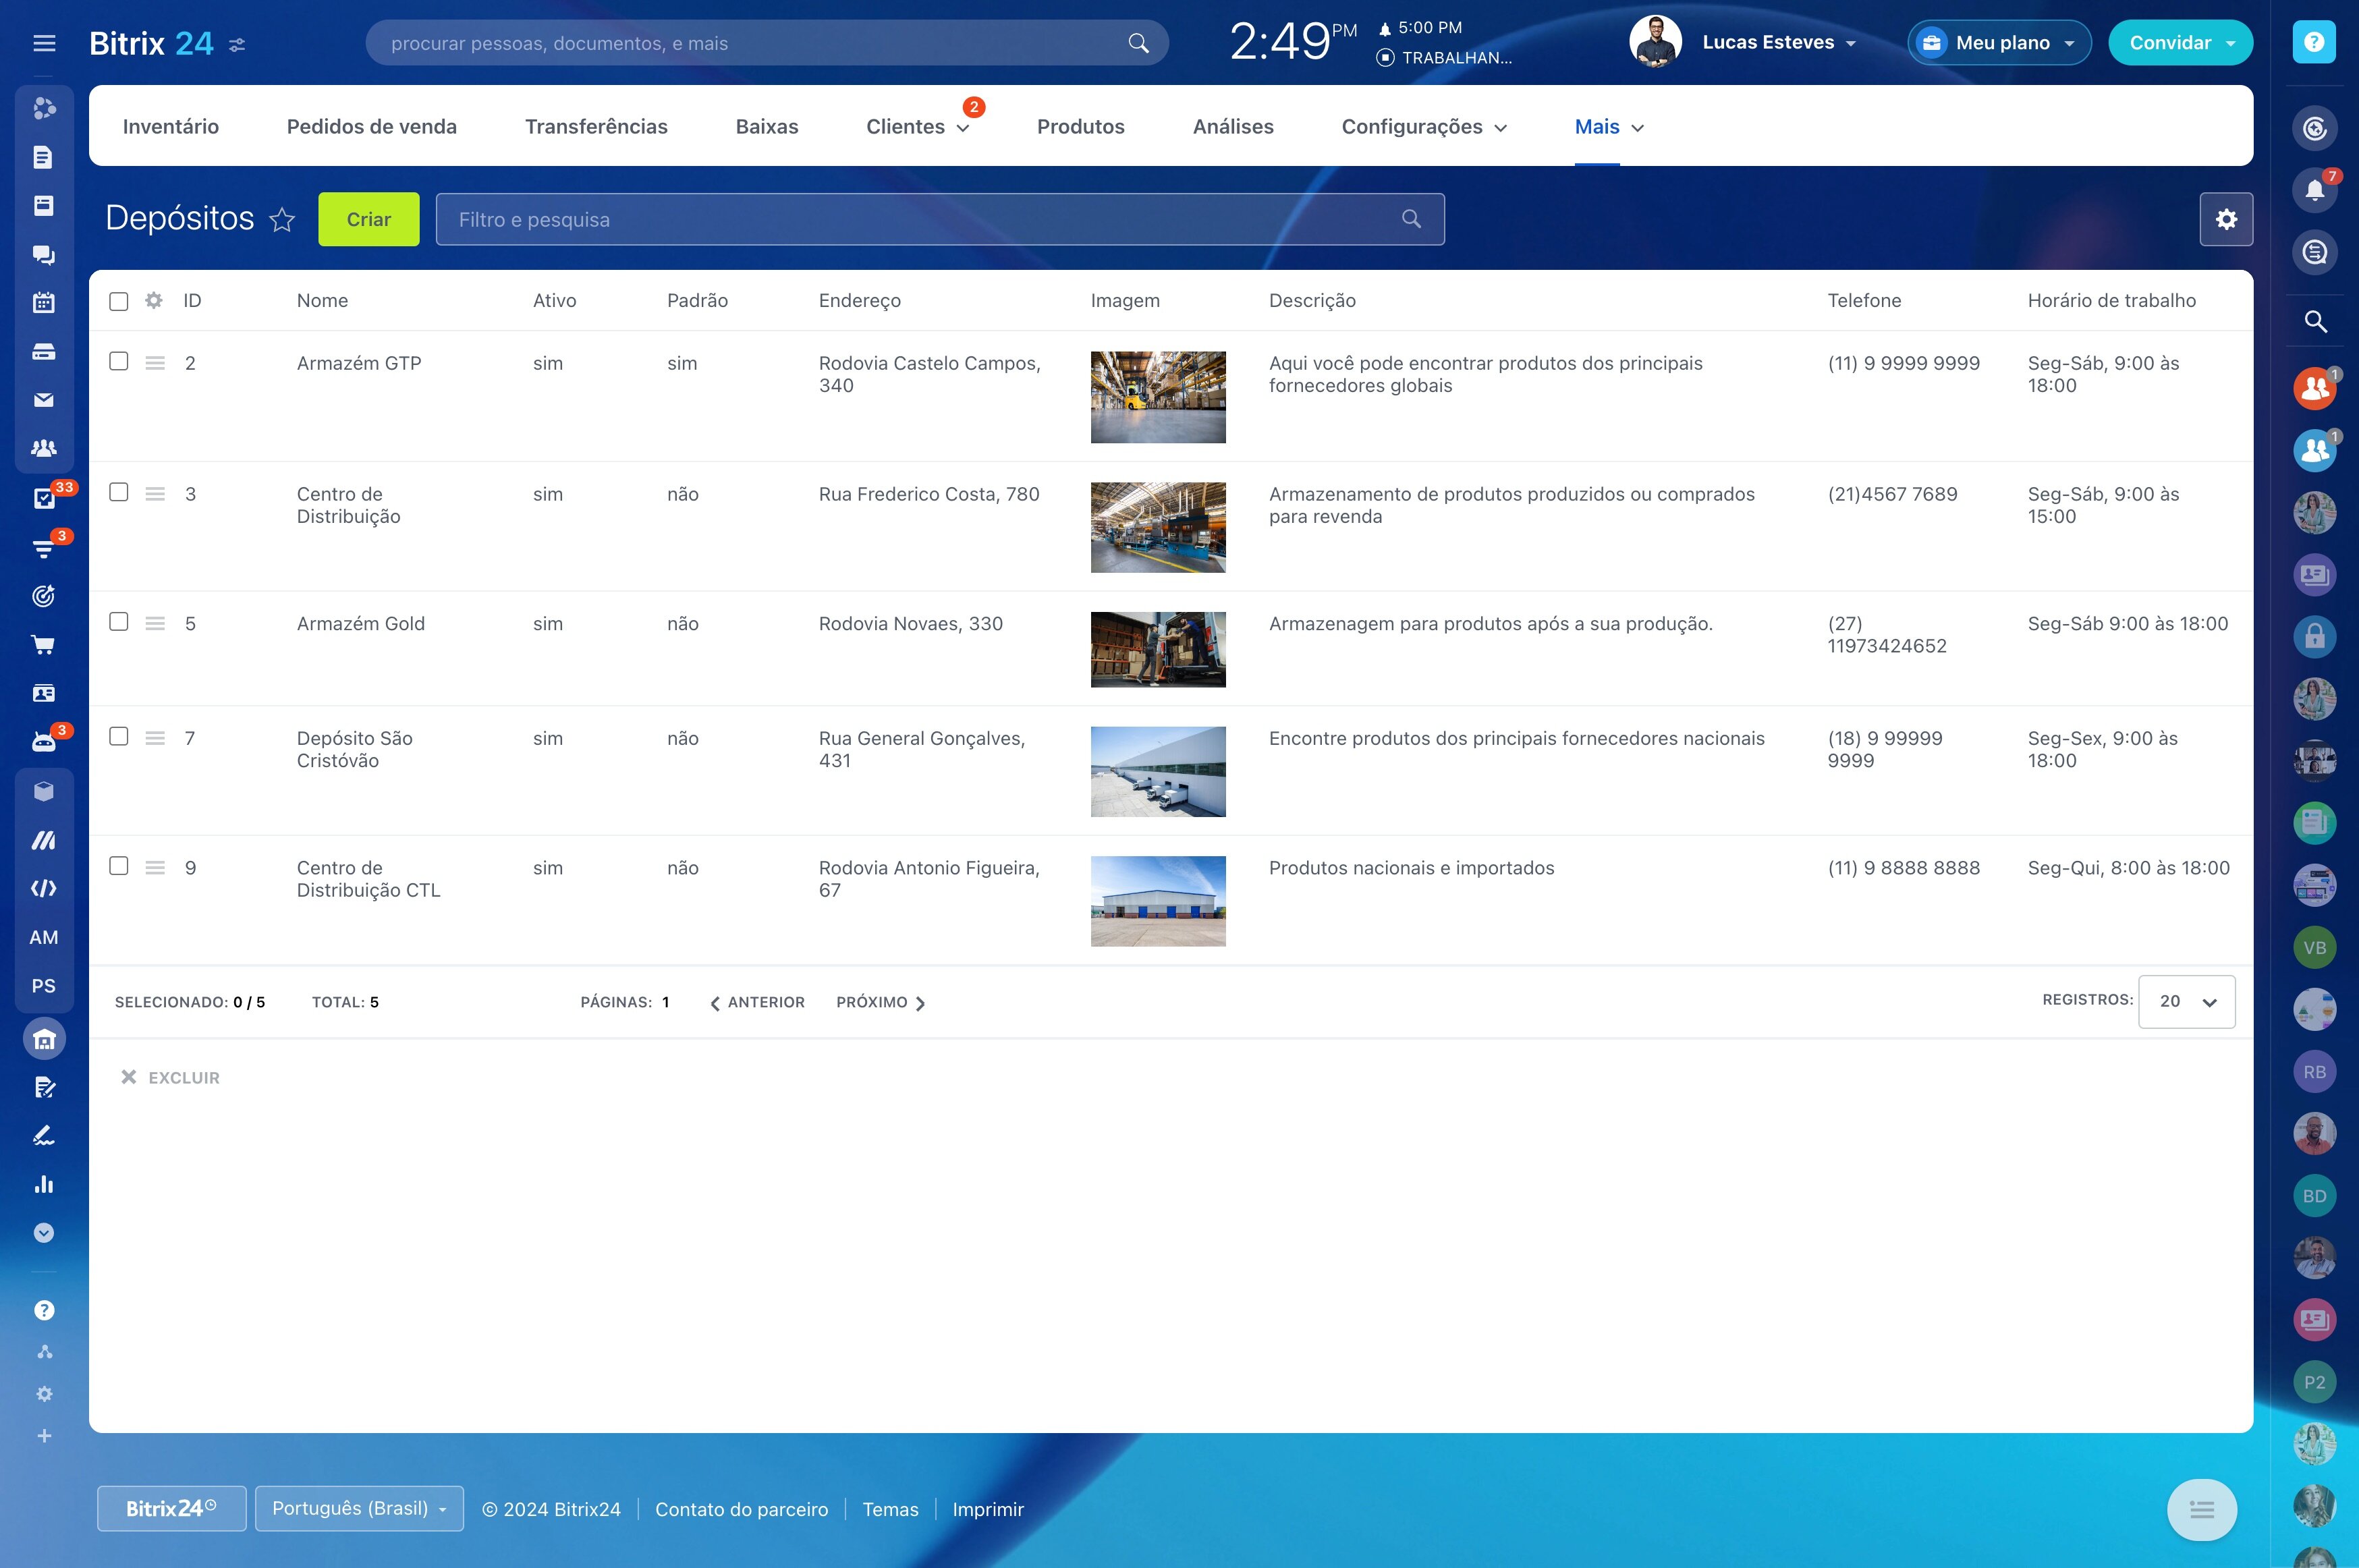The width and height of the screenshot is (2359, 1568).
Task: Open the Armazém GTP warehouse image thumbnail
Action: [x=1158, y=397]
